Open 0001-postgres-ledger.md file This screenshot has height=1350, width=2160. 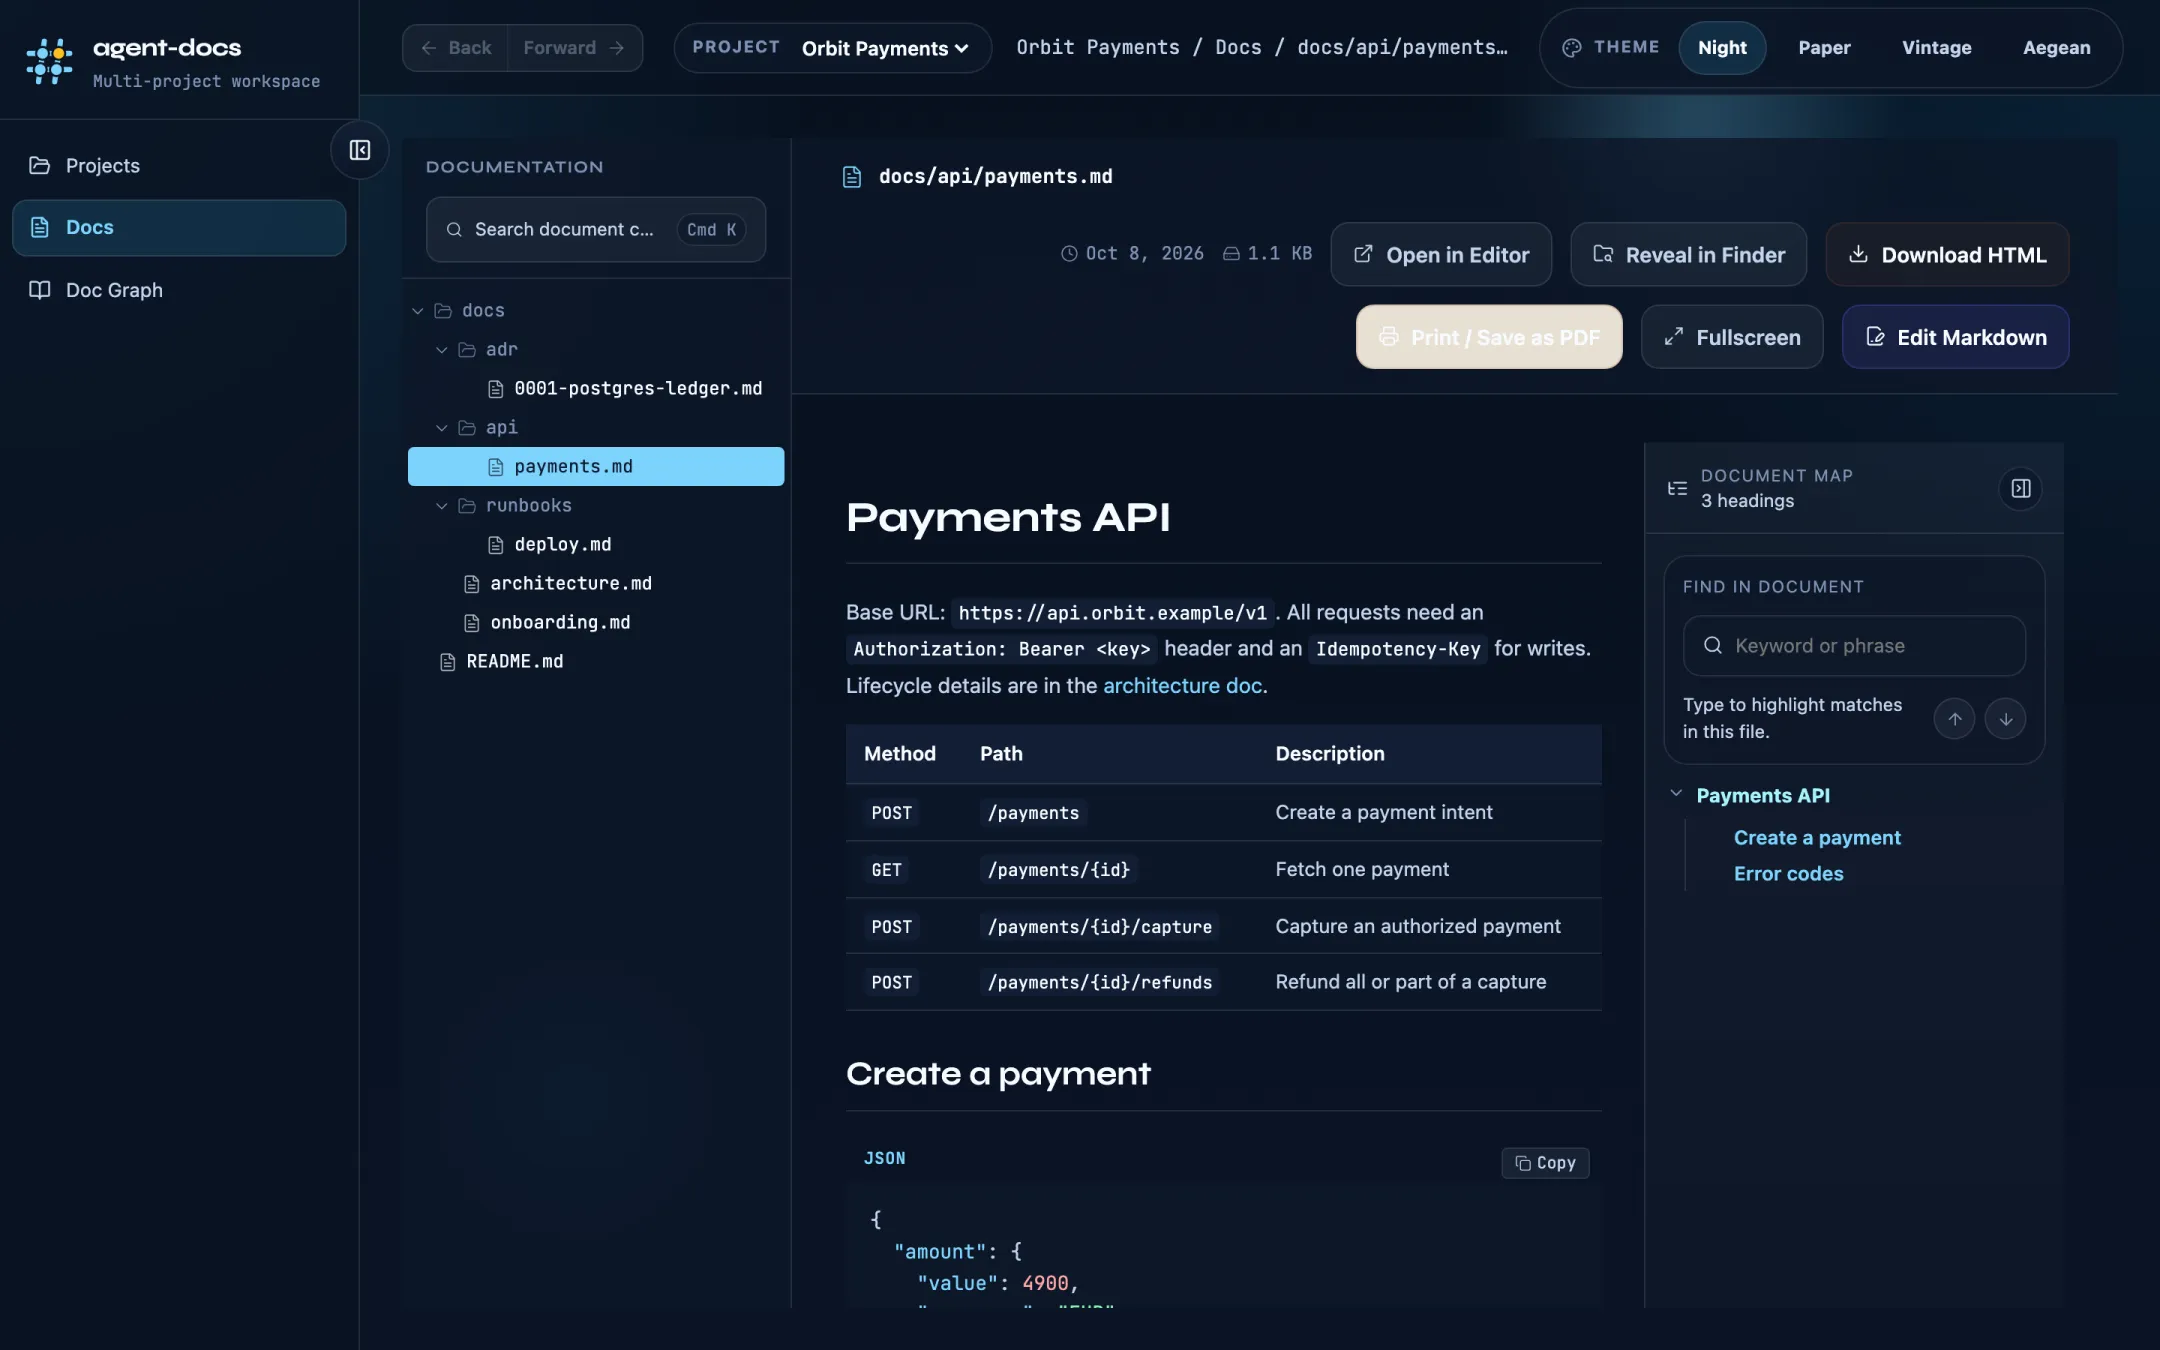(596, 389)
